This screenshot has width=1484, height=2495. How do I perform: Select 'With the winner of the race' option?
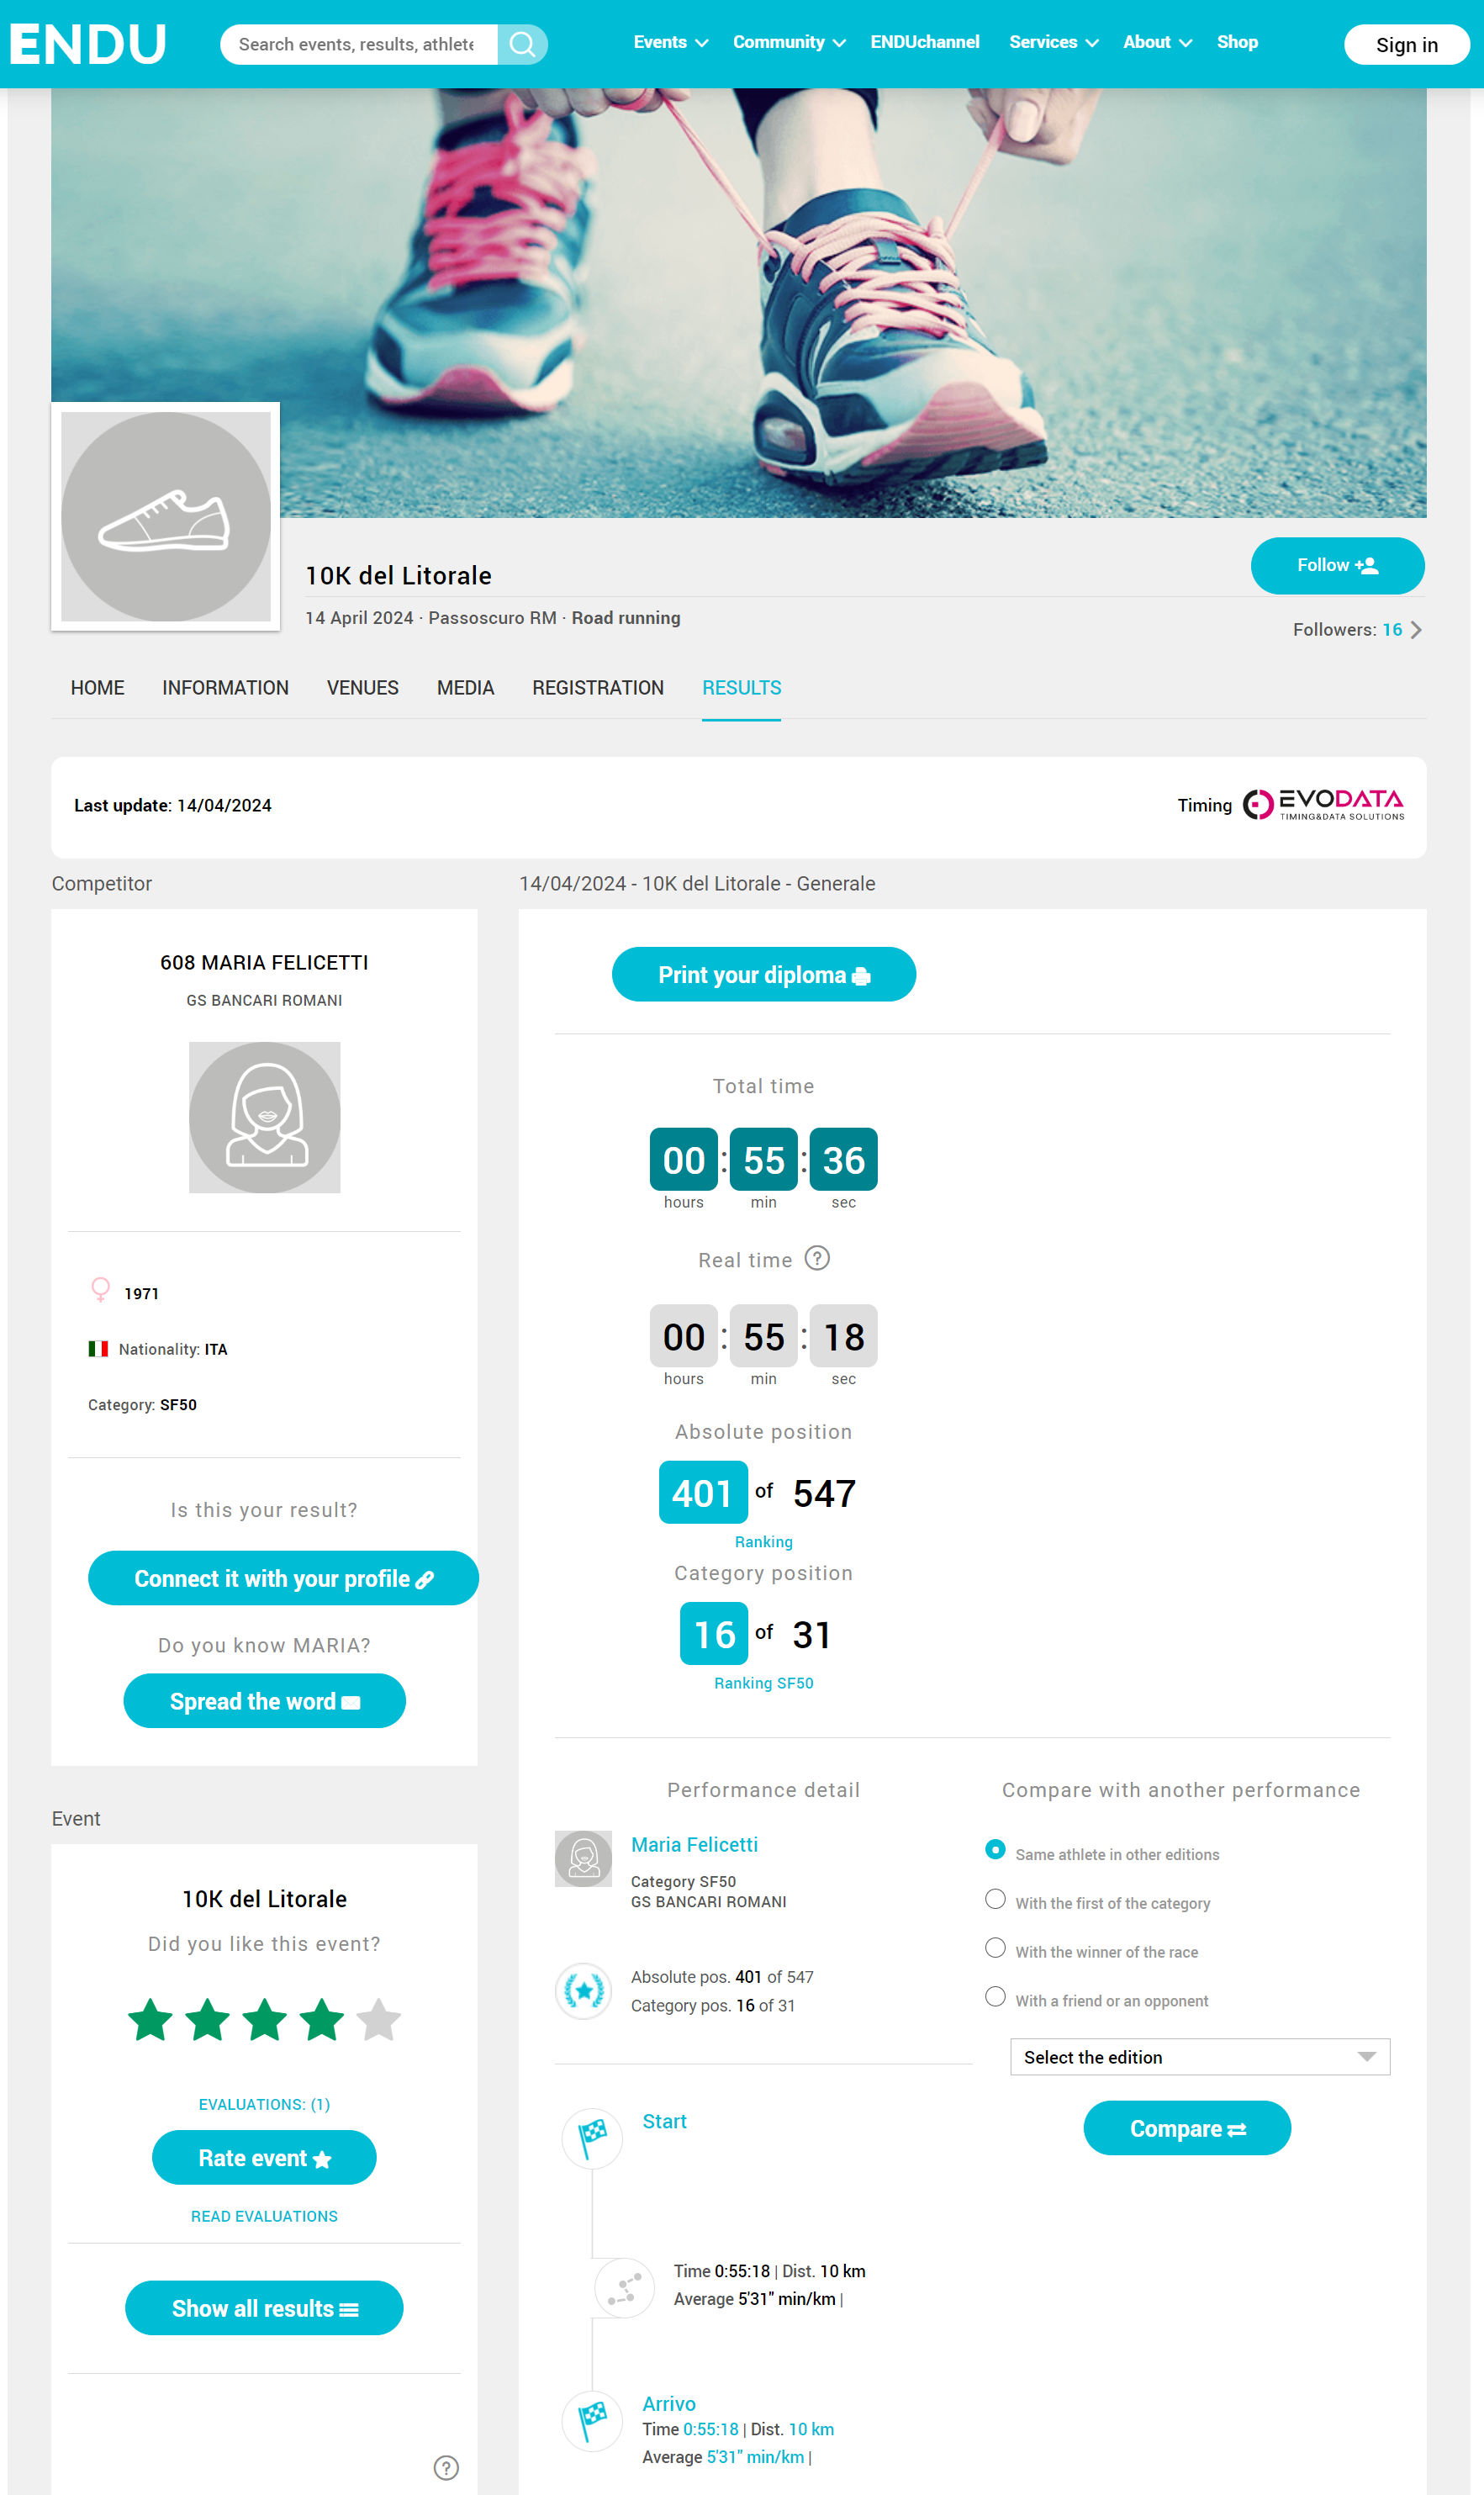(x=995, y=1947)
